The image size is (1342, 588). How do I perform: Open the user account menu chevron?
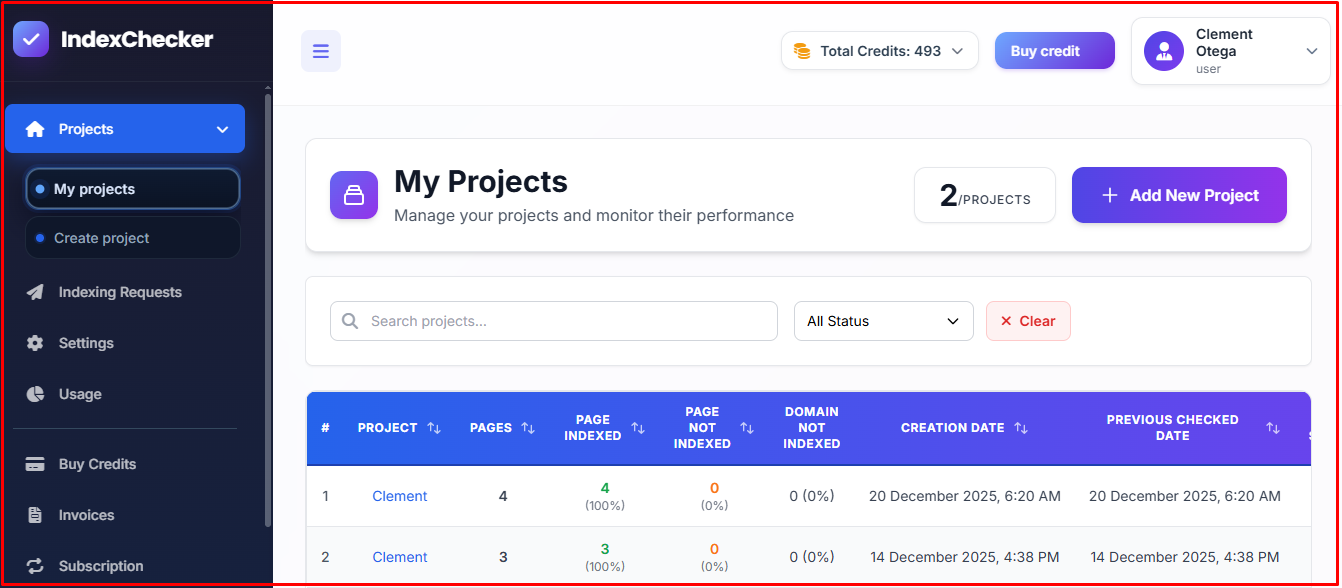pos(1312,51)
